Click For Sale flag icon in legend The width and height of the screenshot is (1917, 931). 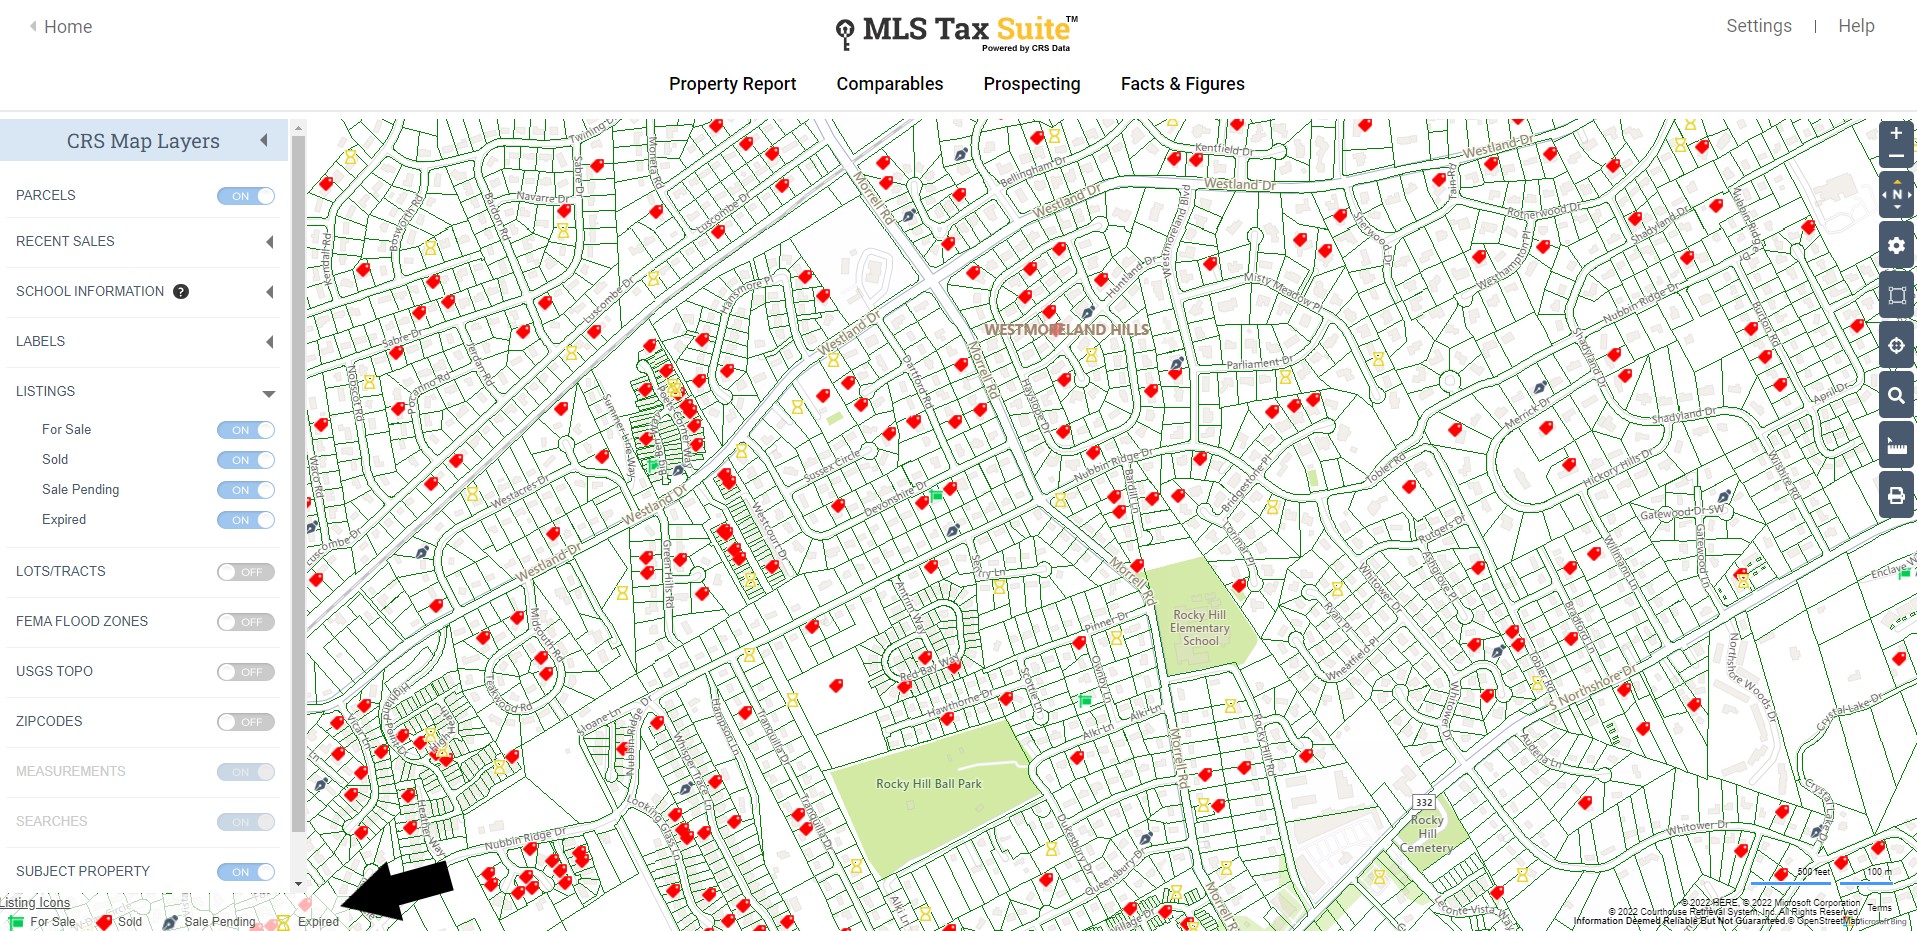click(x=16, y=922)
